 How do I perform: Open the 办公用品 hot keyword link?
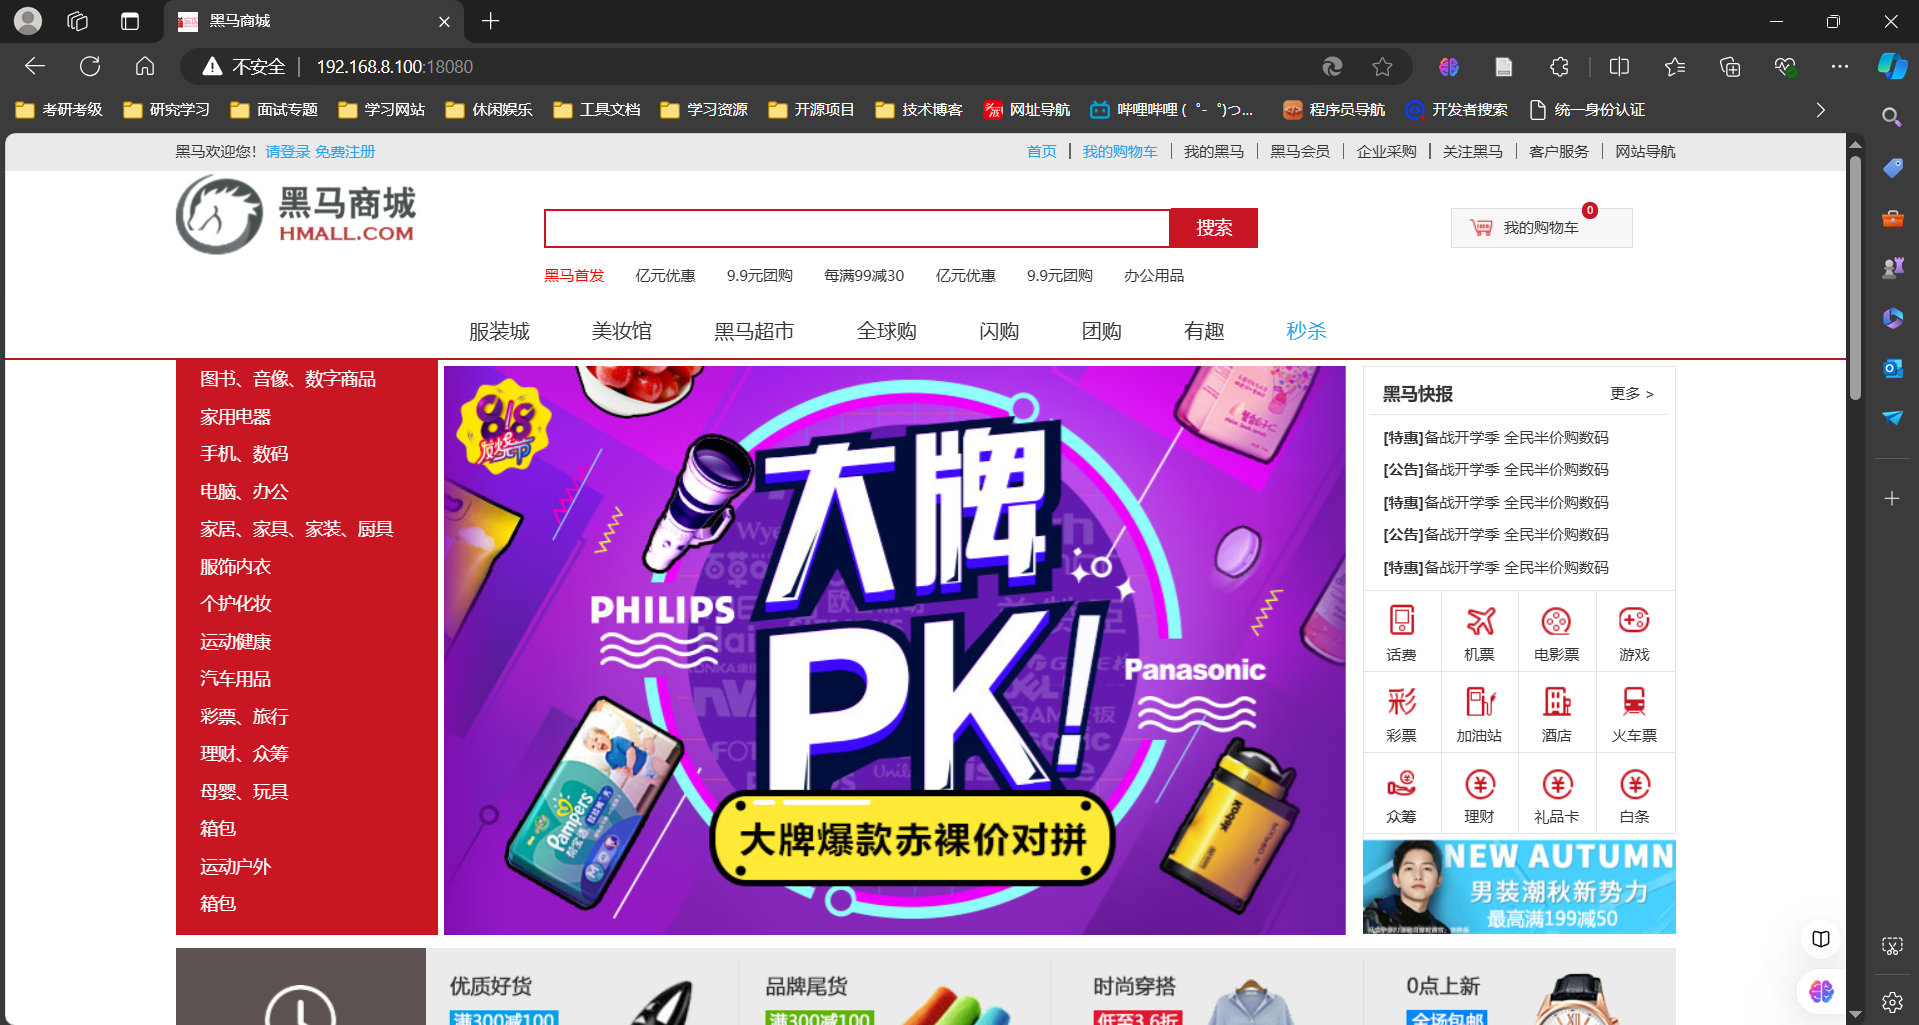point(1153,275)
